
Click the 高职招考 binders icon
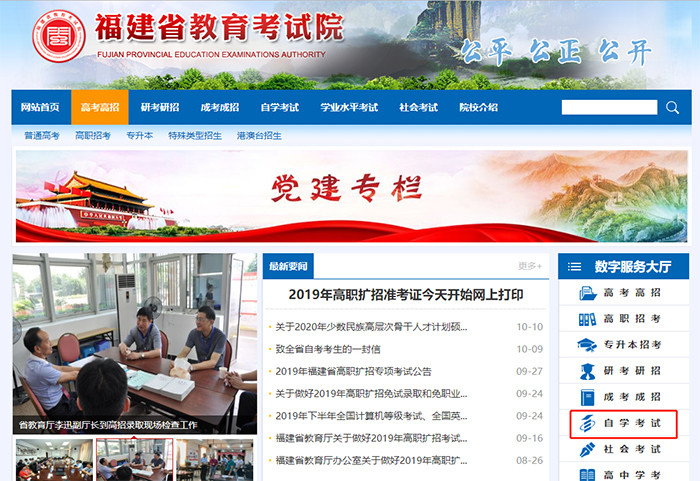587,319
